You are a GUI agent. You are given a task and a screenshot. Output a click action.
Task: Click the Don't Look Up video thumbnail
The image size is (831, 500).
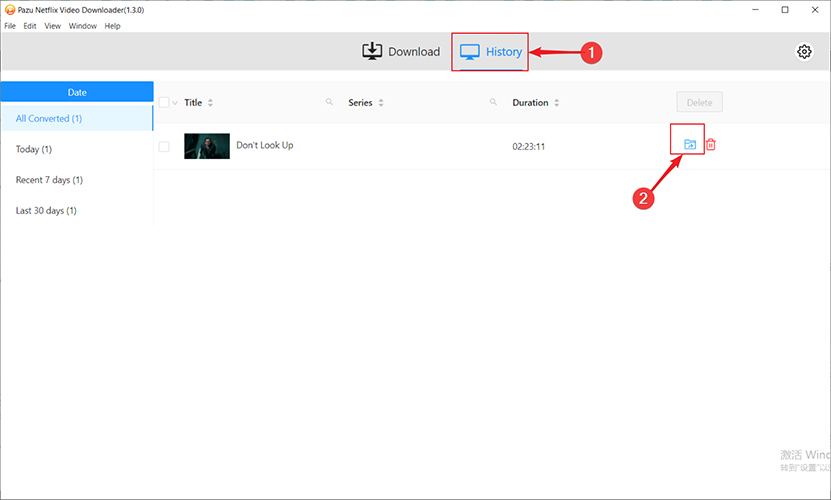207,146
